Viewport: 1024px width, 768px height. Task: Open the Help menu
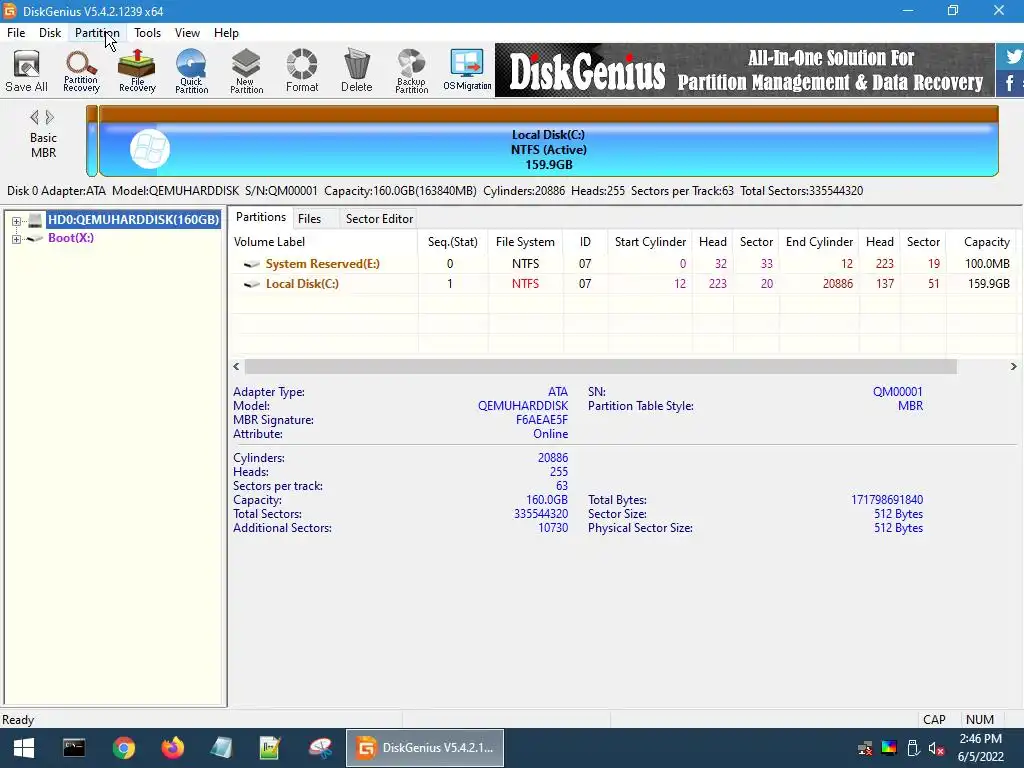226,33
